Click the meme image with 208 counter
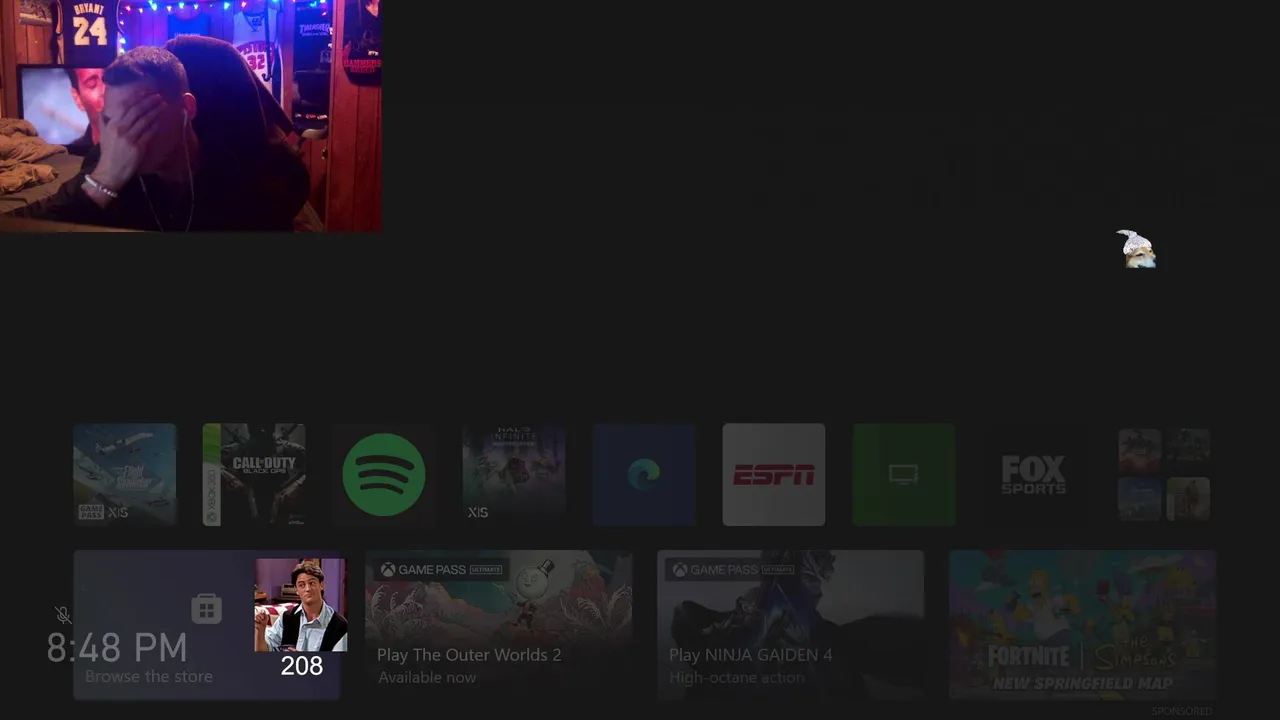The width and height of the screenshot is (1280, 720). [x=301, y=606]
